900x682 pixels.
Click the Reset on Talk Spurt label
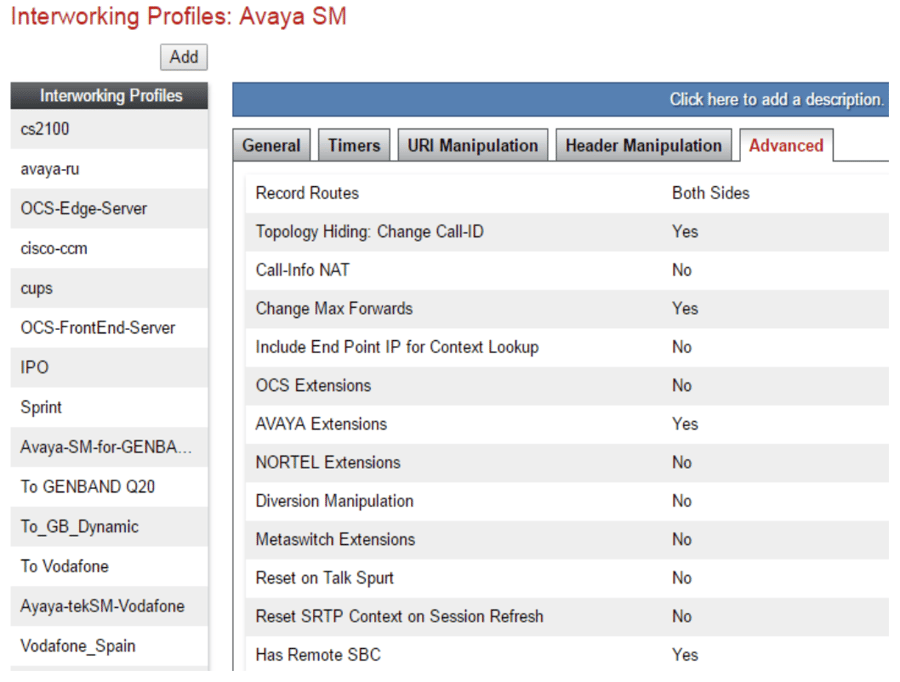pos(324,578)
